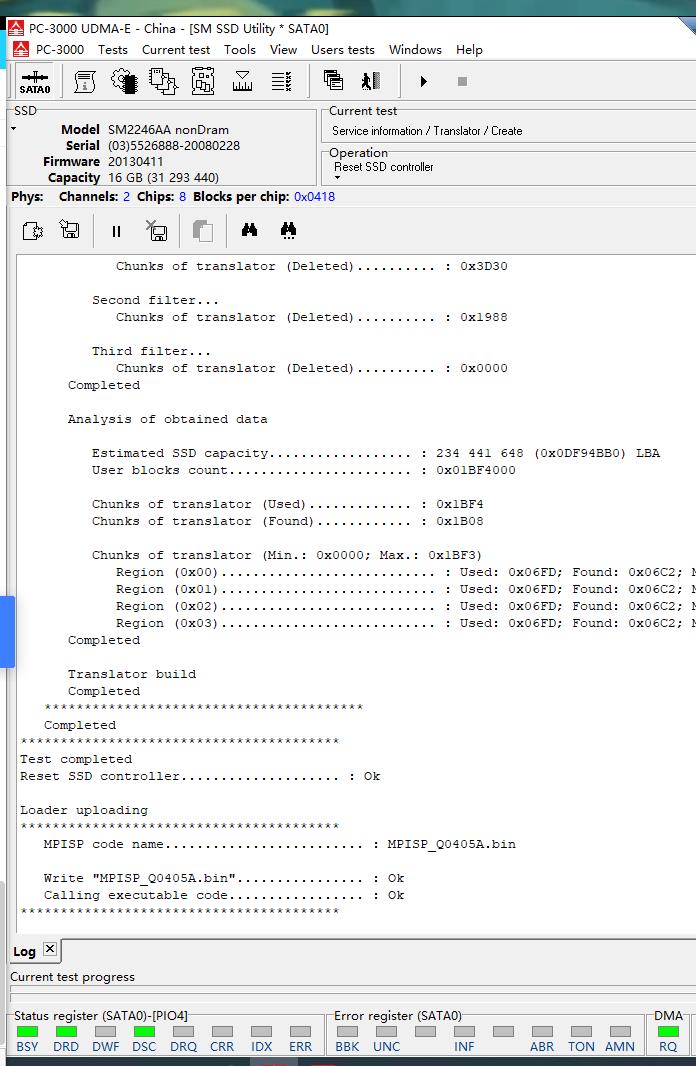Click the IDX status indicator
The height and width of the screenshot is (1066, 696).
click(261, 1031)
